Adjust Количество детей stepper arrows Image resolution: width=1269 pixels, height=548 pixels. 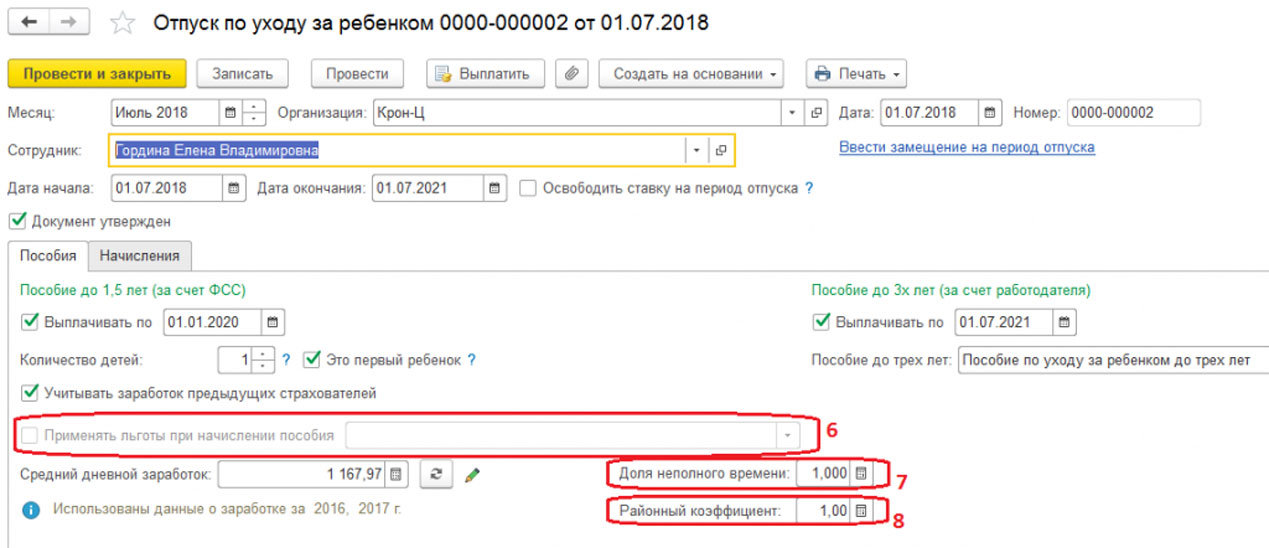pos(263,359)
